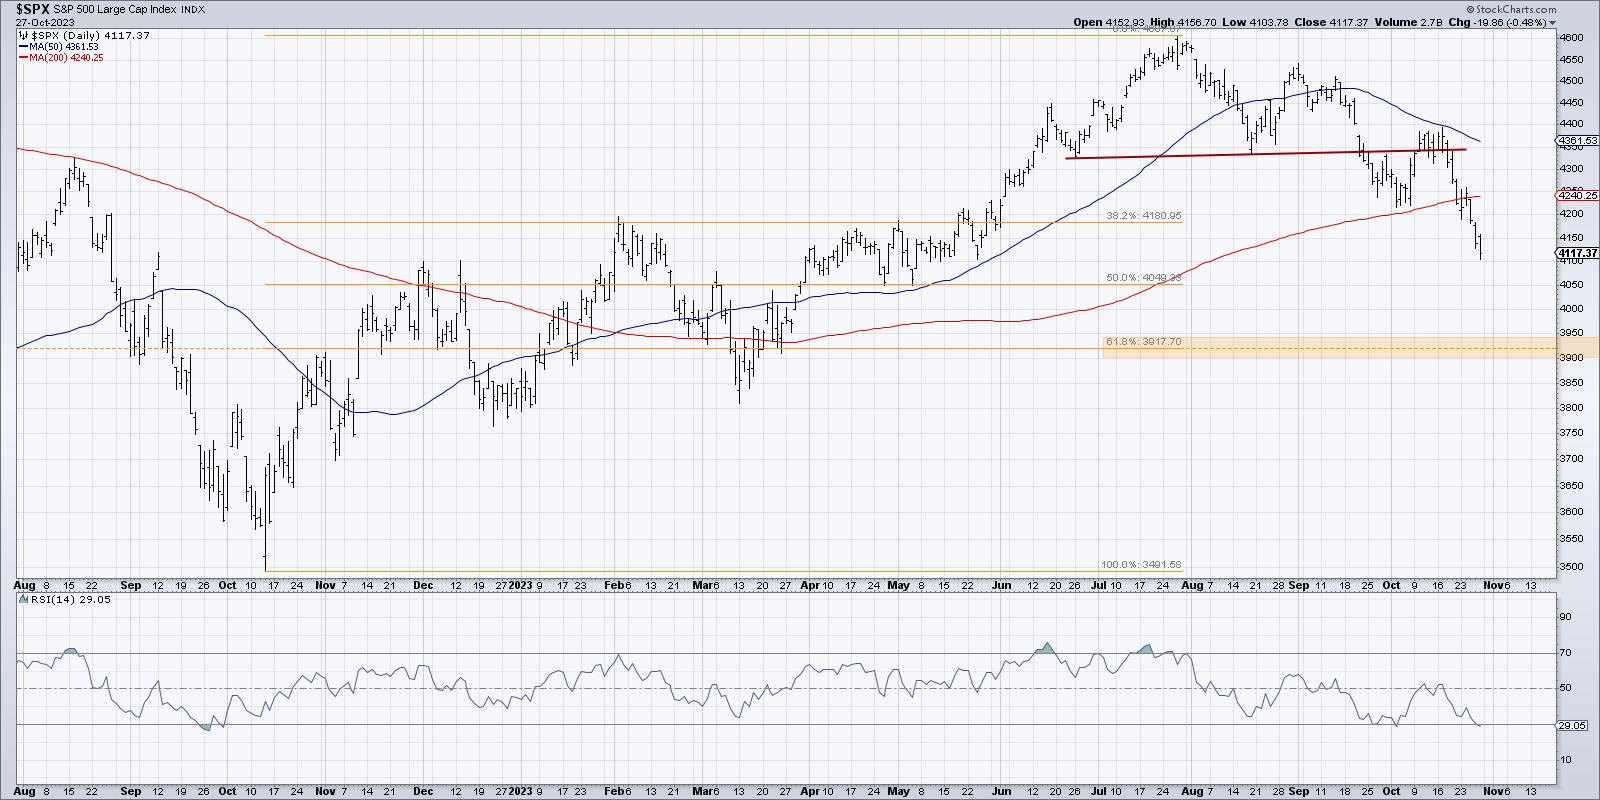Select the 4240.25 MA(200) price tag
Image resolution: width=1600 pixels, height=800 pixels.
1577,195
